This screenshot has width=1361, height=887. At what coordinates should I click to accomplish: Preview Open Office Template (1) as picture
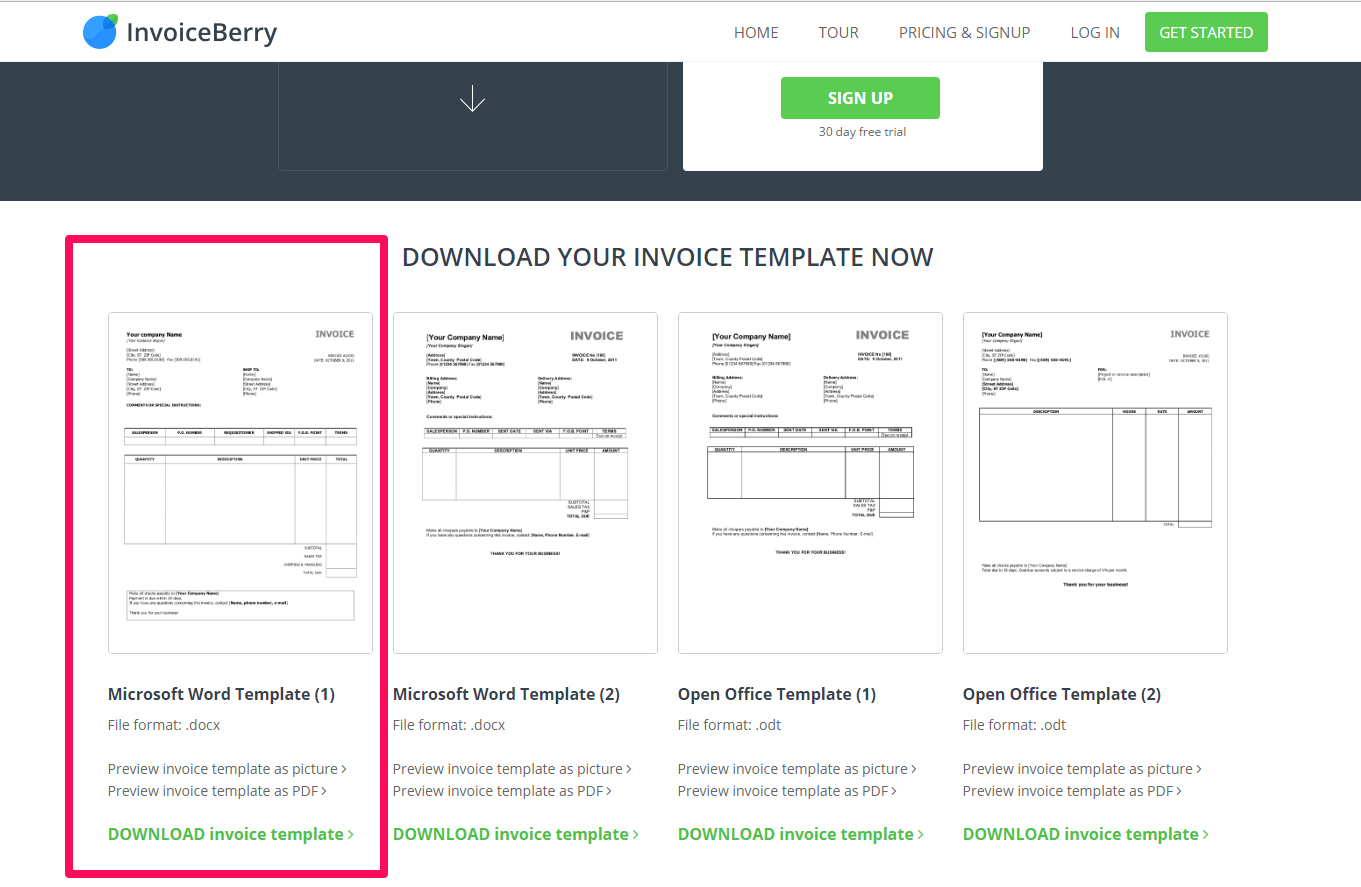coord(797,769)
